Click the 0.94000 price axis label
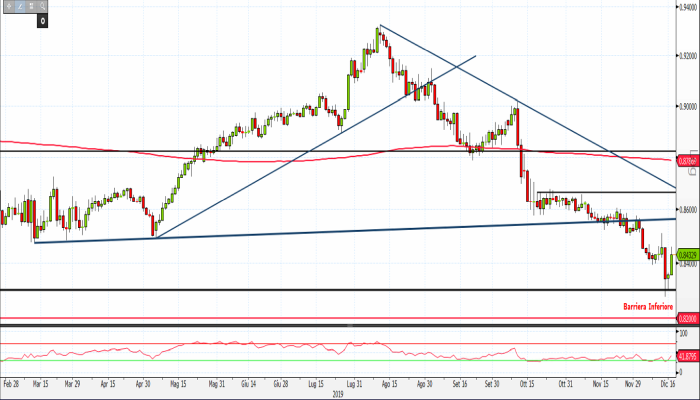The image size is (700, 400). point(688,7)
